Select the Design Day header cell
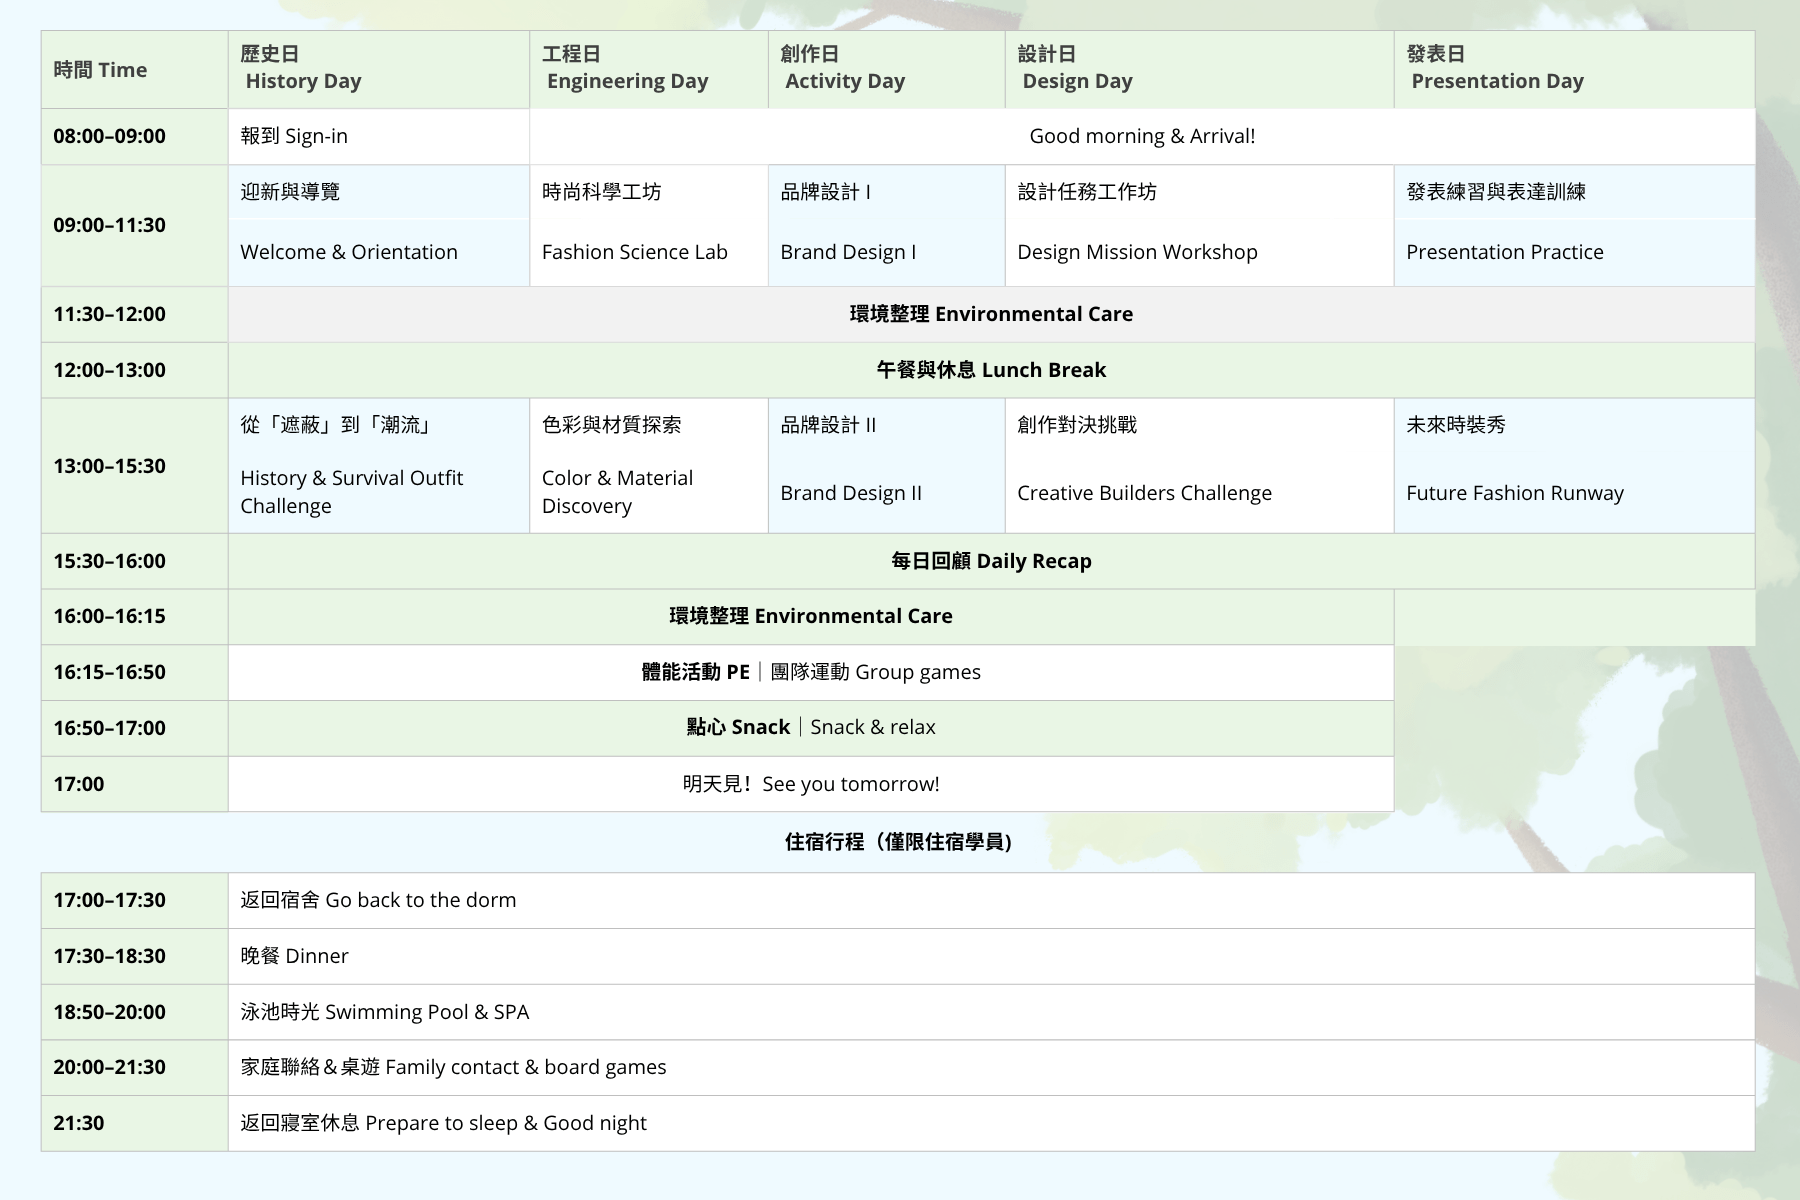Image resolution: width=1800 pixels, height=1200 pixels. (1198, 69)
